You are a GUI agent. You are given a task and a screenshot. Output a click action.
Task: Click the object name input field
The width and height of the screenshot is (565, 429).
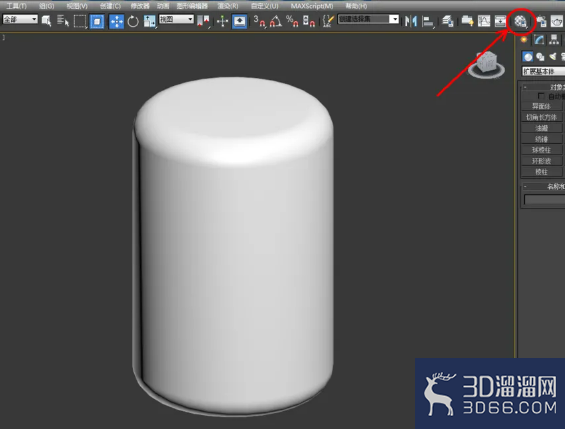pyautogui.click(x=544, y=200)
